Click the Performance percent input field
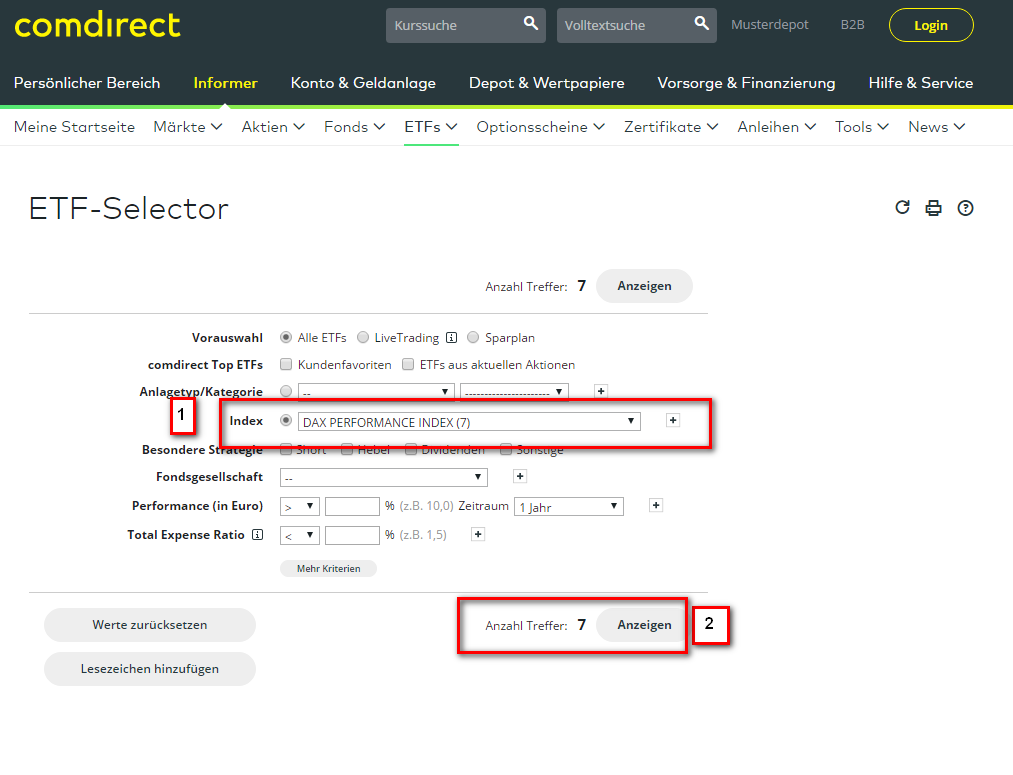1013x775 pixels. click(x=352, y=507)
